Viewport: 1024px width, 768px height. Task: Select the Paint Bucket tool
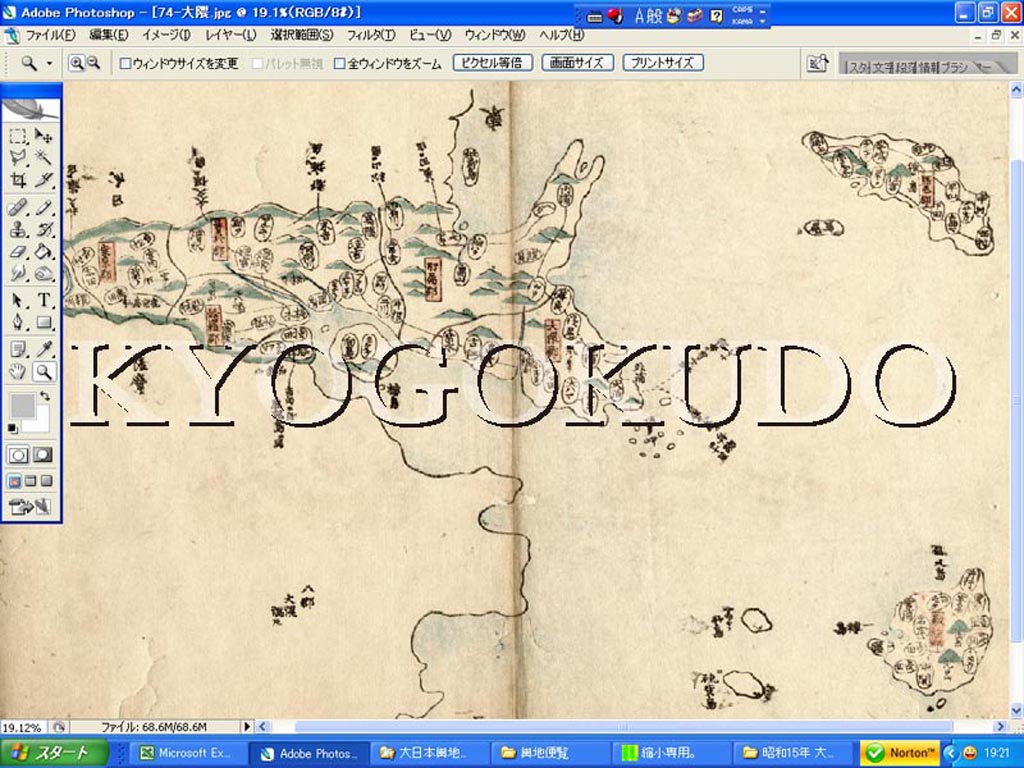43,251
